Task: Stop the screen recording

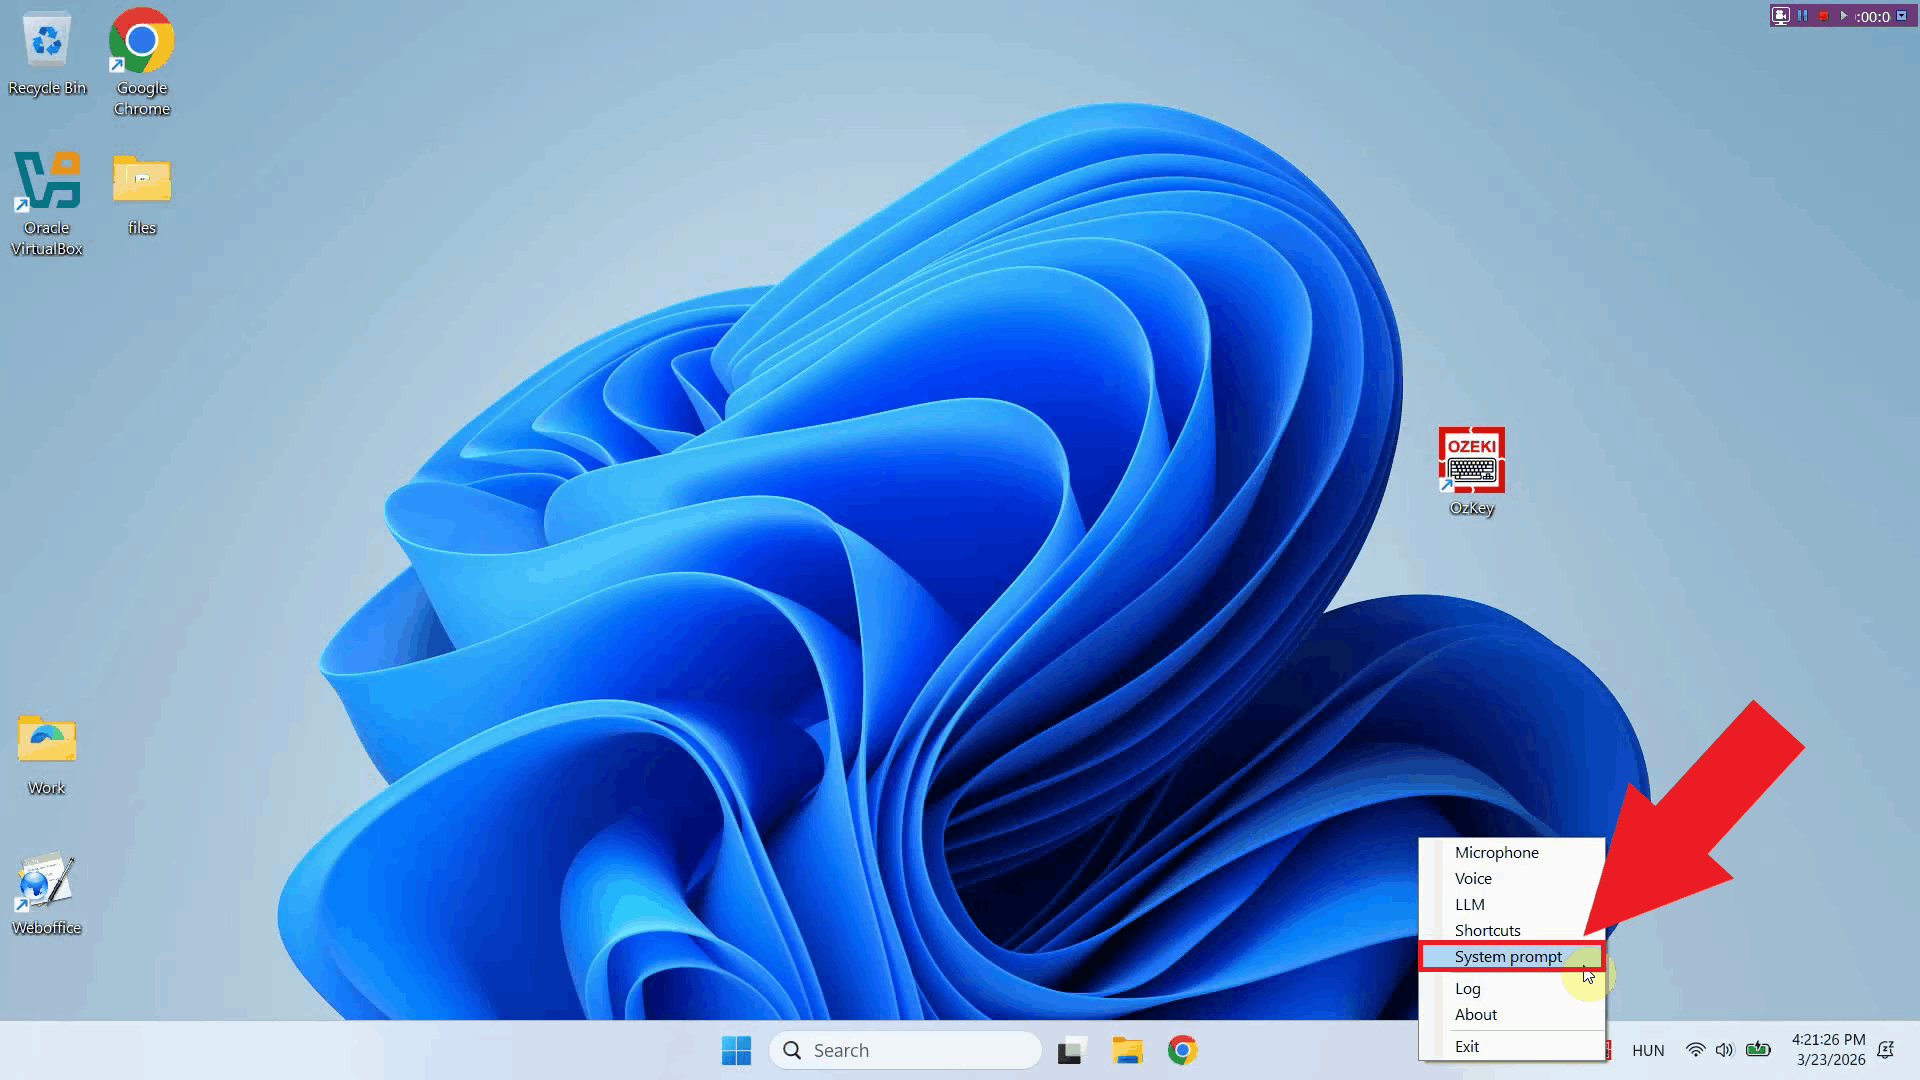Action: (1824, 15)
